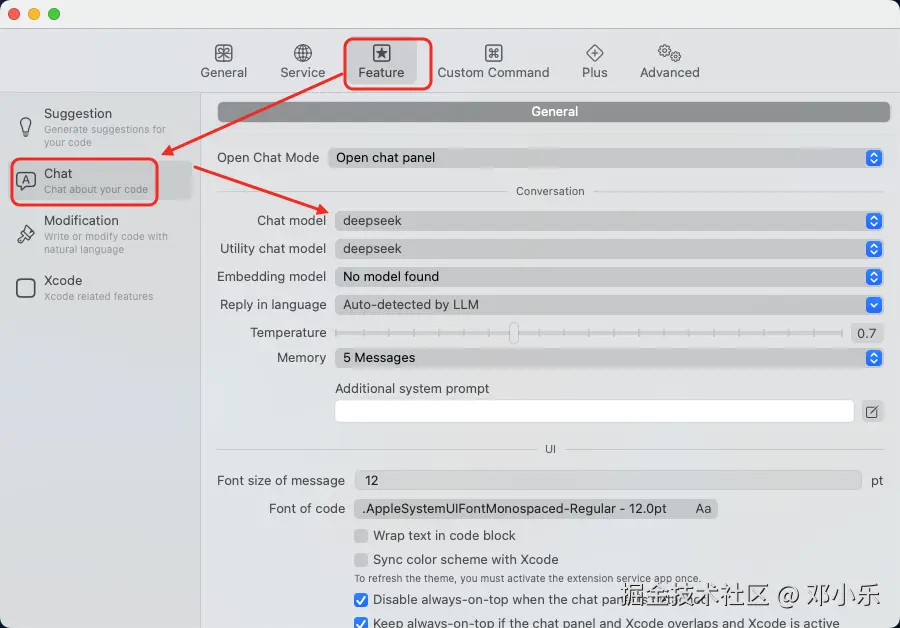Enable Wrap text in code block
This screenshot has width=900, height=628.
360,536
